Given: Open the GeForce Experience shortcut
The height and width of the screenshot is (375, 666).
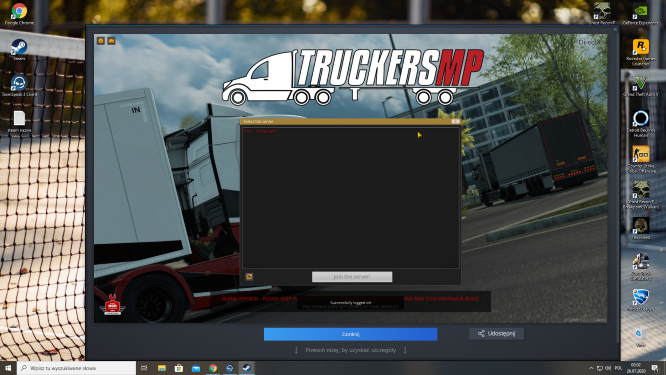Looking at the screenshot, I should click(641, 14).
